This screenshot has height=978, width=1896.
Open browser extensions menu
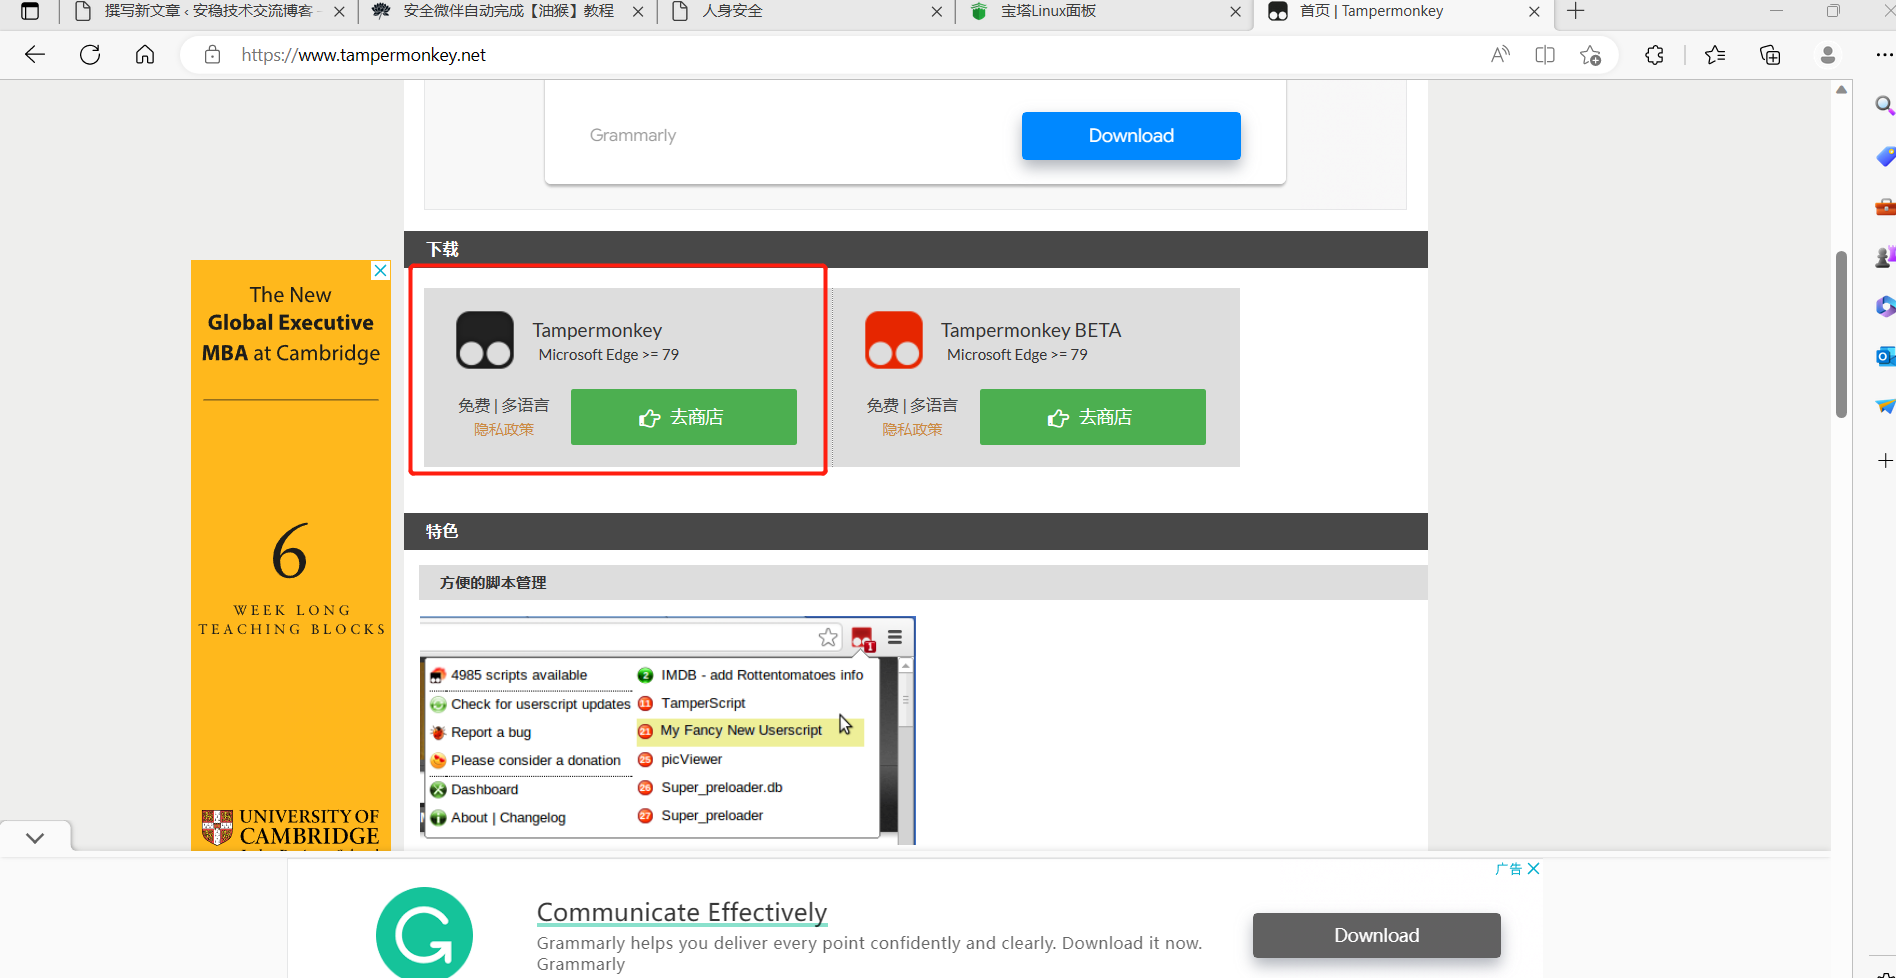pos(1655,55)
